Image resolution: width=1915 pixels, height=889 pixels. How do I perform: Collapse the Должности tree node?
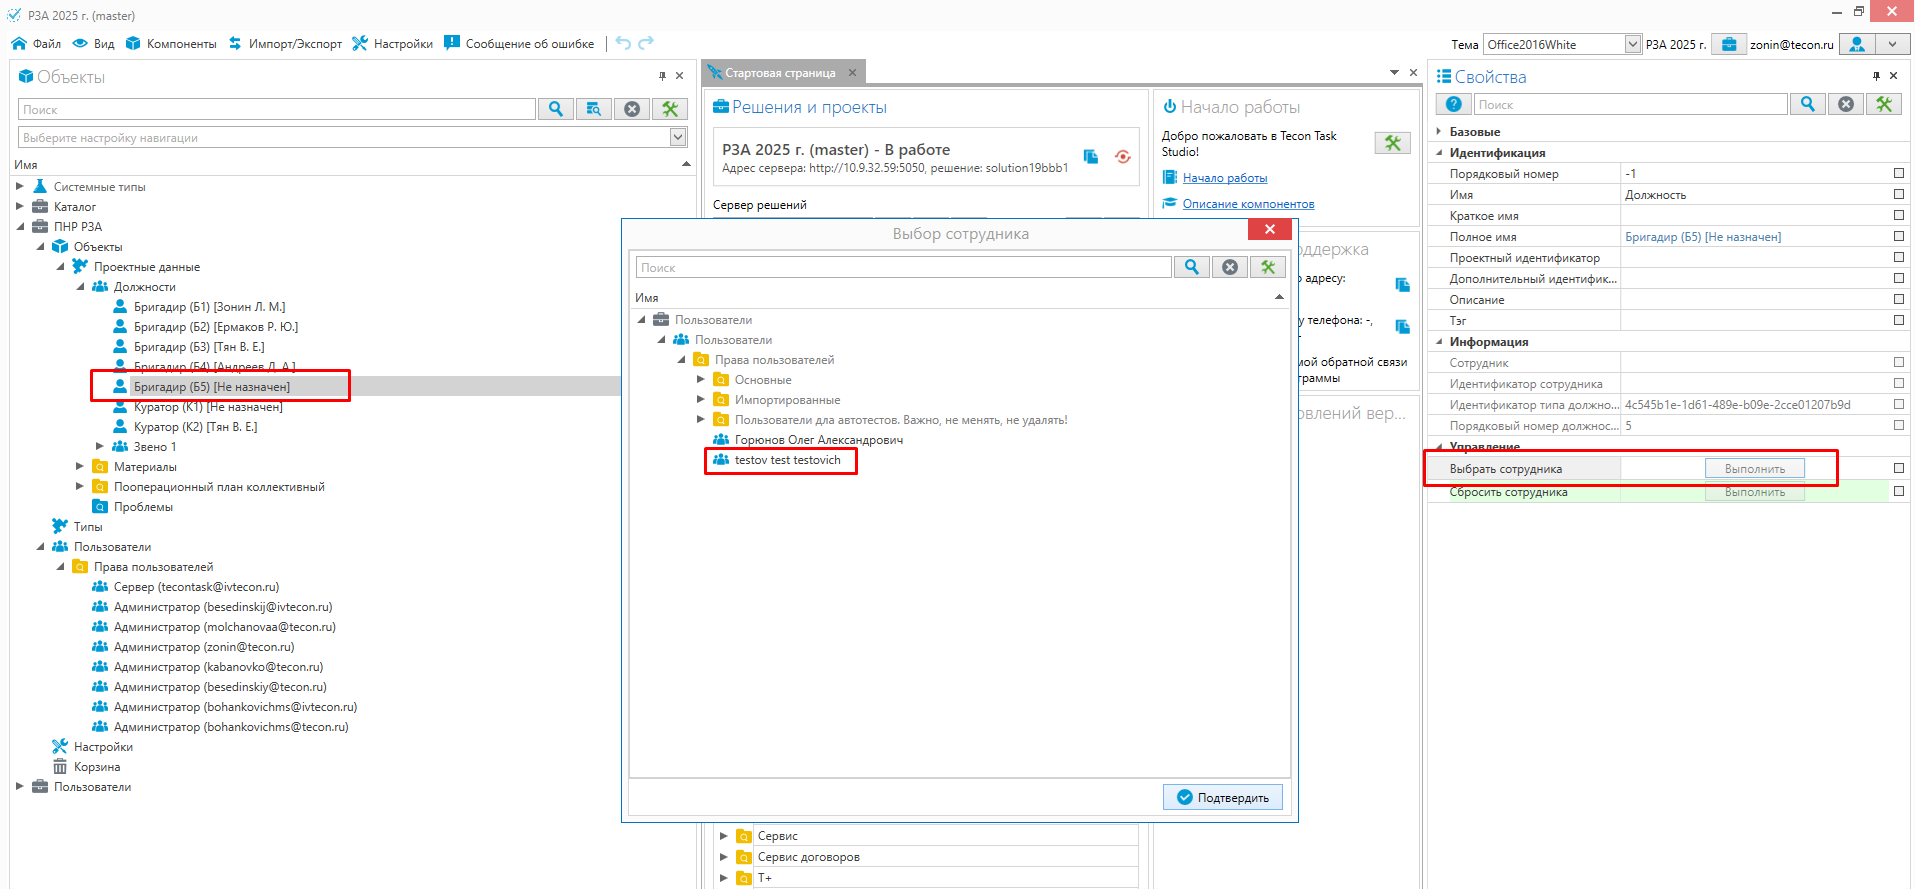tap(81, 287)
